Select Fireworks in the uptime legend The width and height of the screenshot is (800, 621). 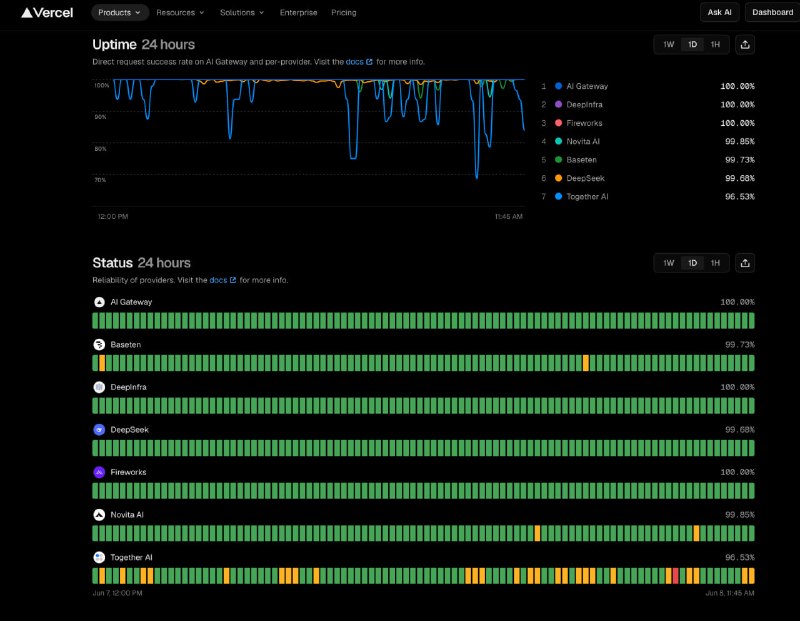(584, 123)
